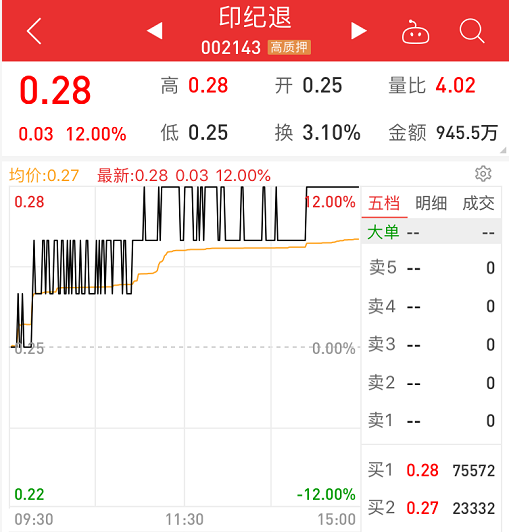
Task: Open the robot assistant icon
Action: point(415,32)
